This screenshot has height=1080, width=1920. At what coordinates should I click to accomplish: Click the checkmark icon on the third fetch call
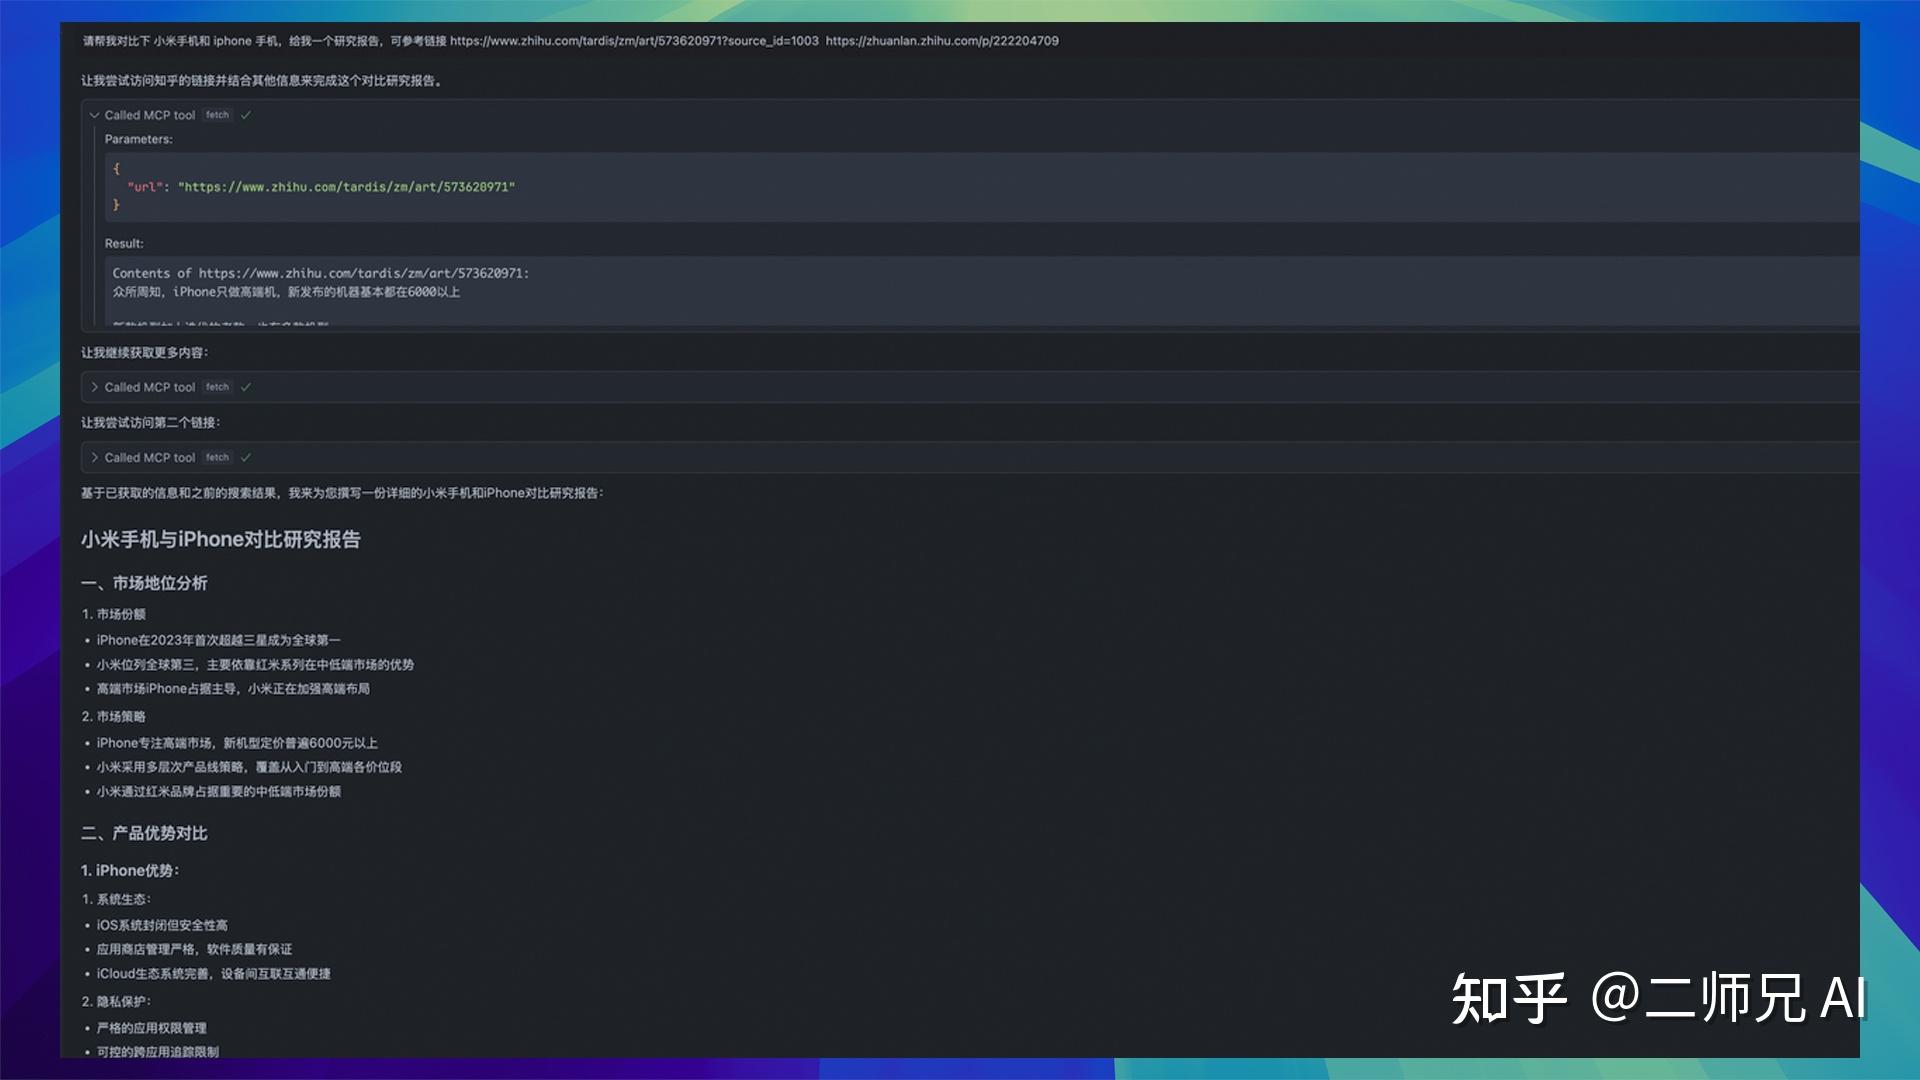(x=246, y=457)
